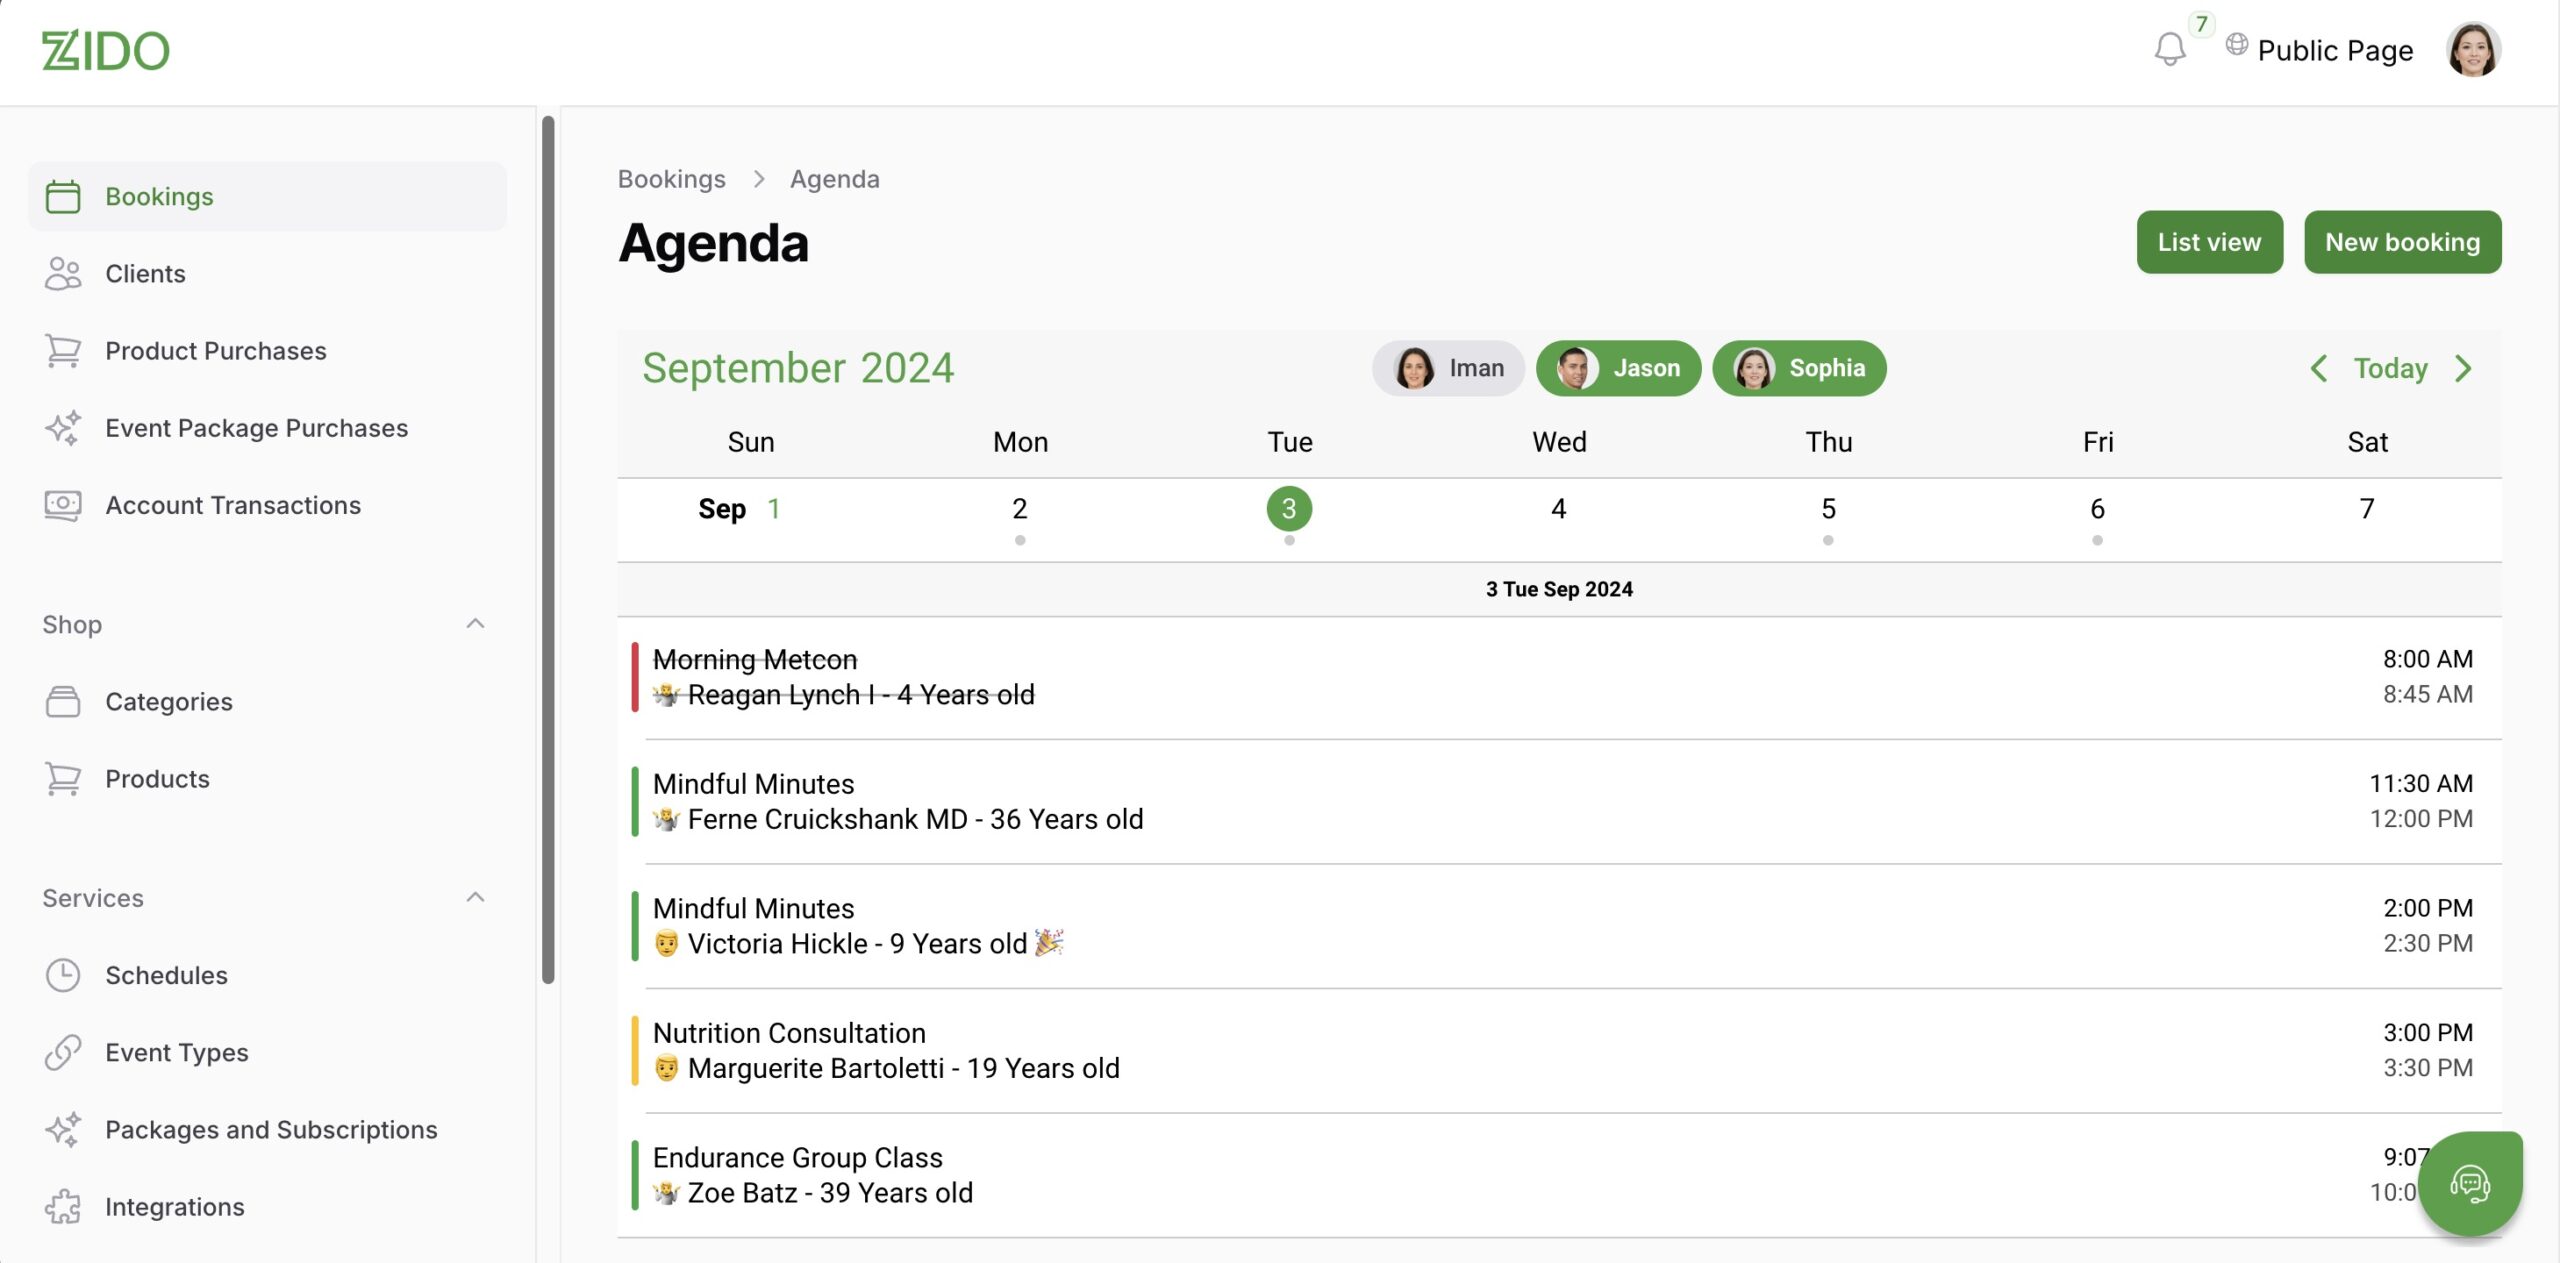The height and width of the screenshot is (1263, 2560).
Task: Go to next week with right chevron
Action: [x=2463, y=368]
